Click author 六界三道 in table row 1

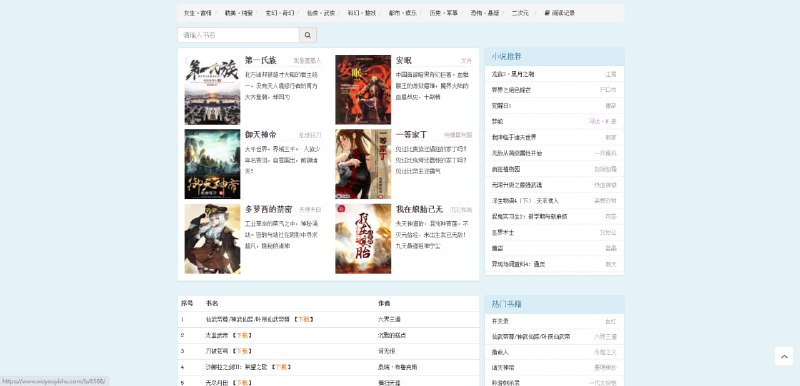(390, 319)
